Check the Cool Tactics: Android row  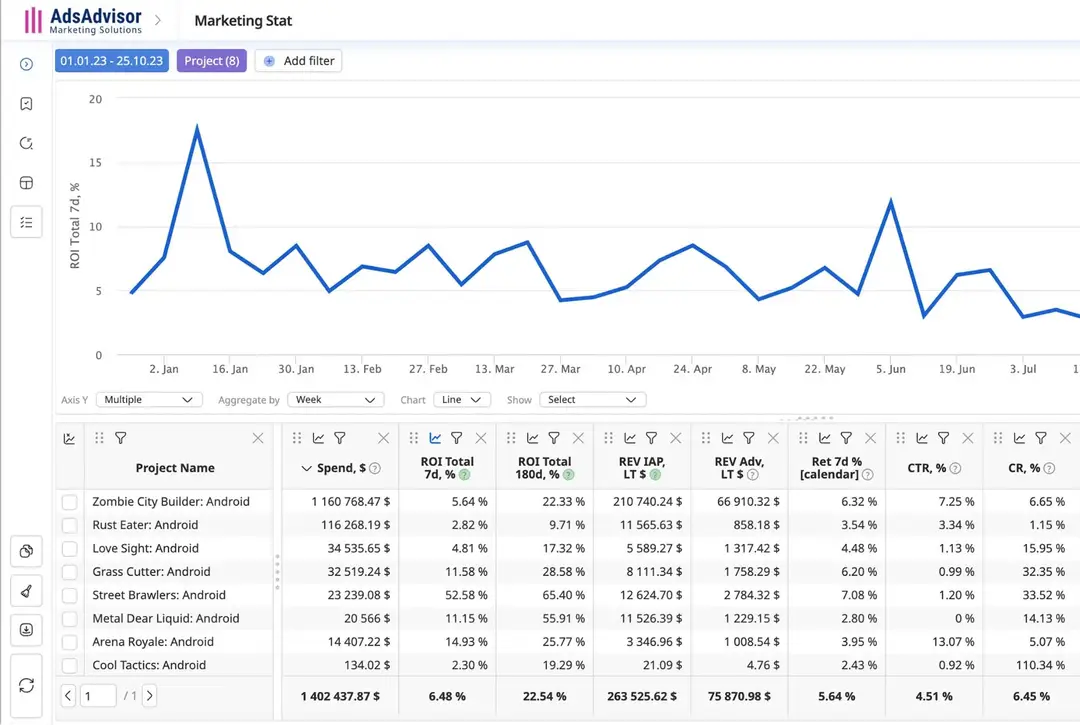coord(70,666)
